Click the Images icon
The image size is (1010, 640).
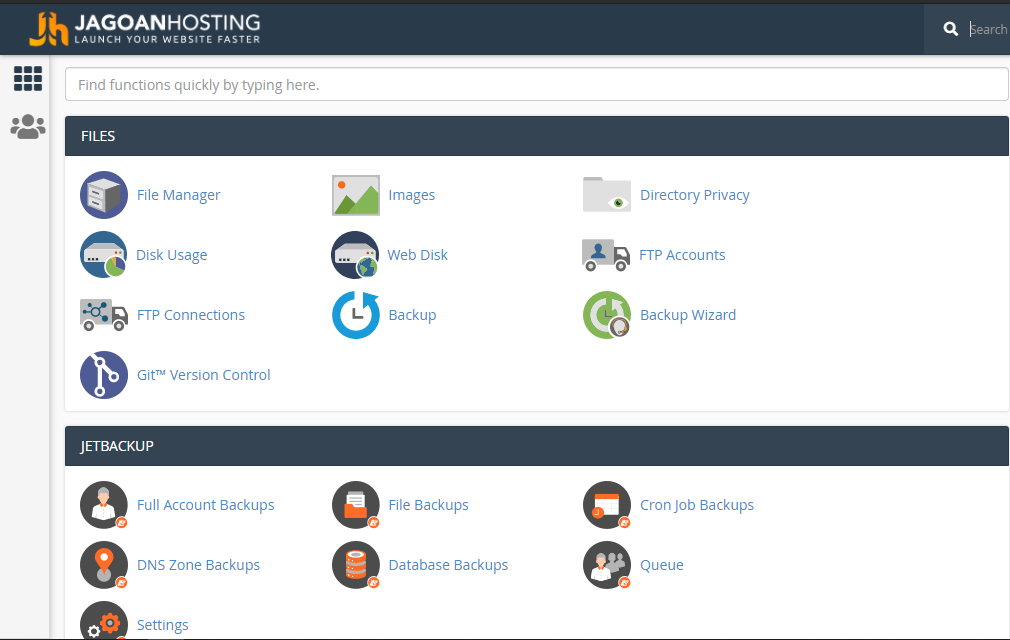(356, 195)
